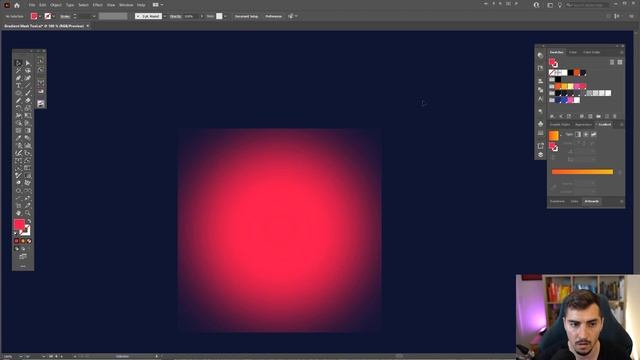Set toolbar mode to Gradient
The image size is (640, 360).
tap(23, 241)
